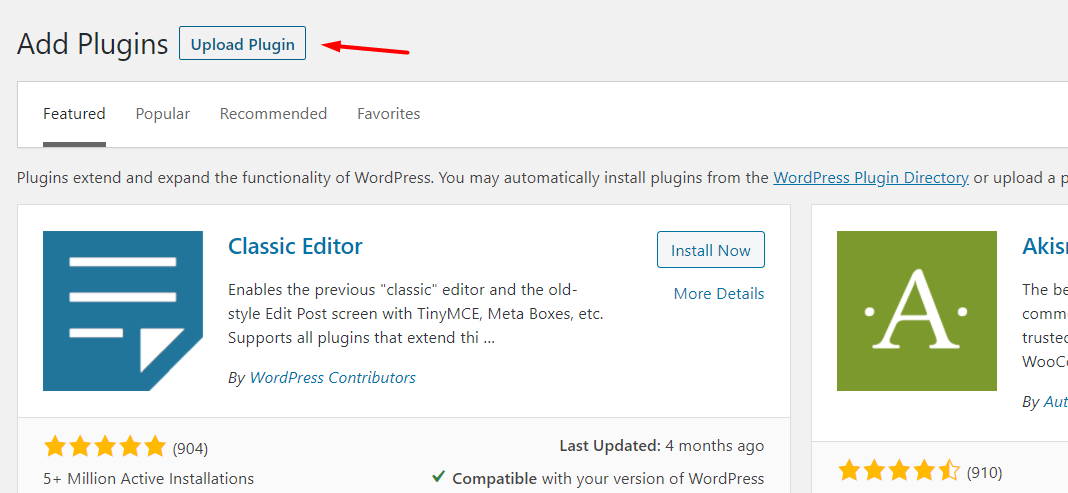Screen dimensions: 1068x493
Task: View More Details for Classic Editor
Action: pos(719,293)
